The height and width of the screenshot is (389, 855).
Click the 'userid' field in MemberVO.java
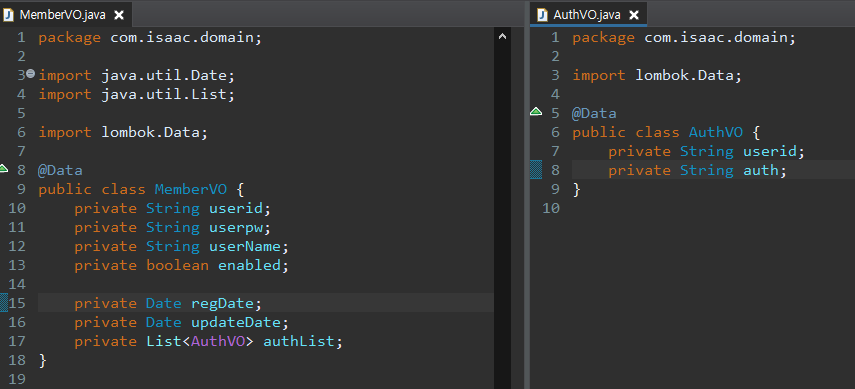click(236, 208)
